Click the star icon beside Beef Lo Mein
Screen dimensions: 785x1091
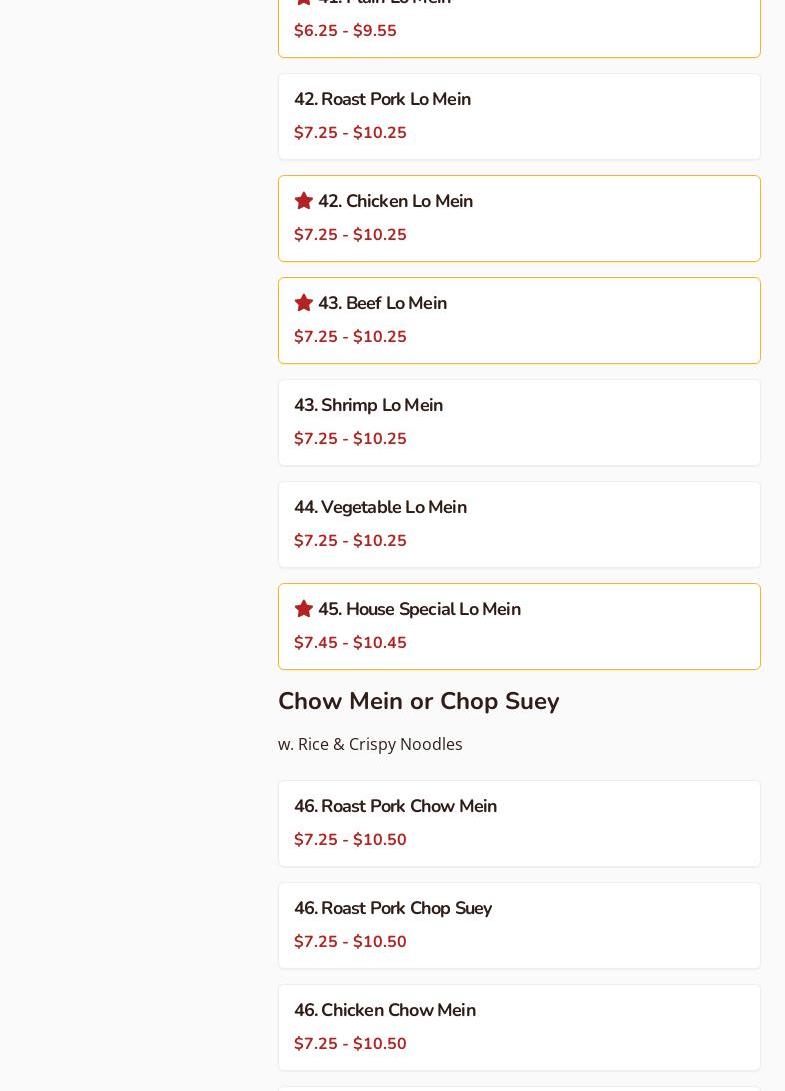(304, 303)
